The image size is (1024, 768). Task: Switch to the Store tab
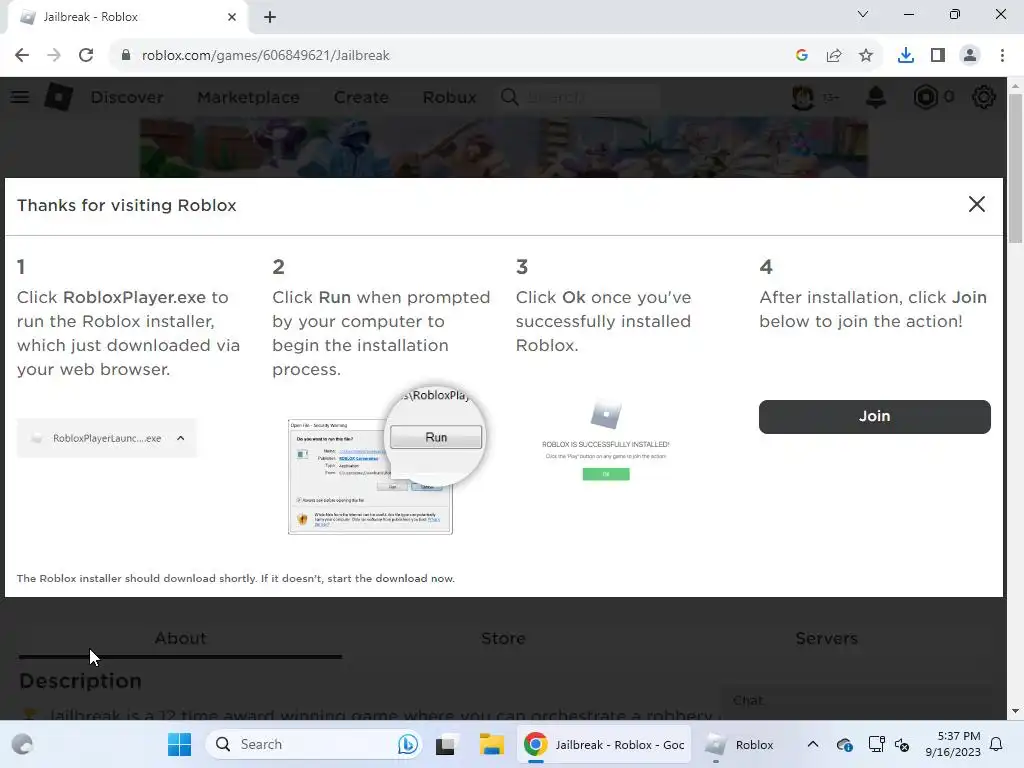(x=503, y=638)
